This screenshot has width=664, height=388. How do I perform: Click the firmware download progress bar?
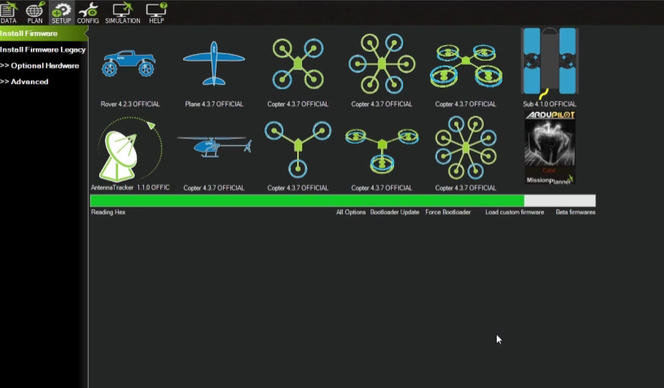tap(343, 201)
